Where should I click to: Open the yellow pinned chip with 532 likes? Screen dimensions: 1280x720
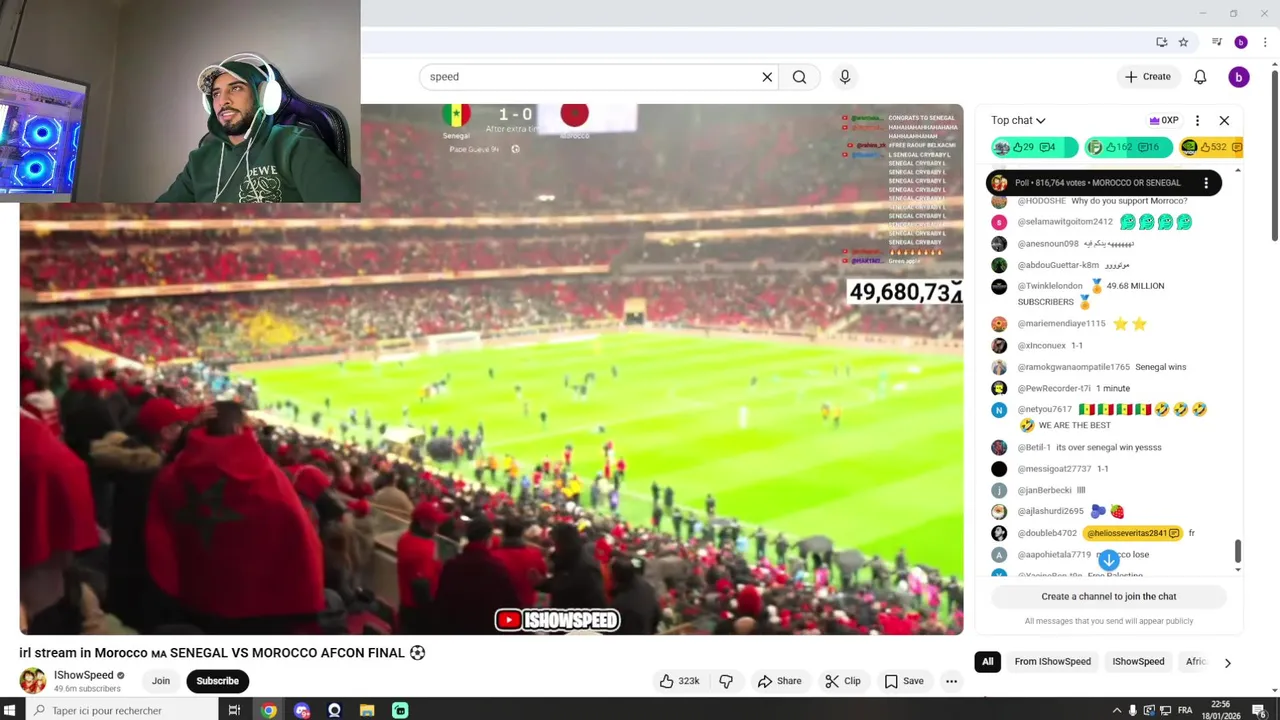point(1211,148)
